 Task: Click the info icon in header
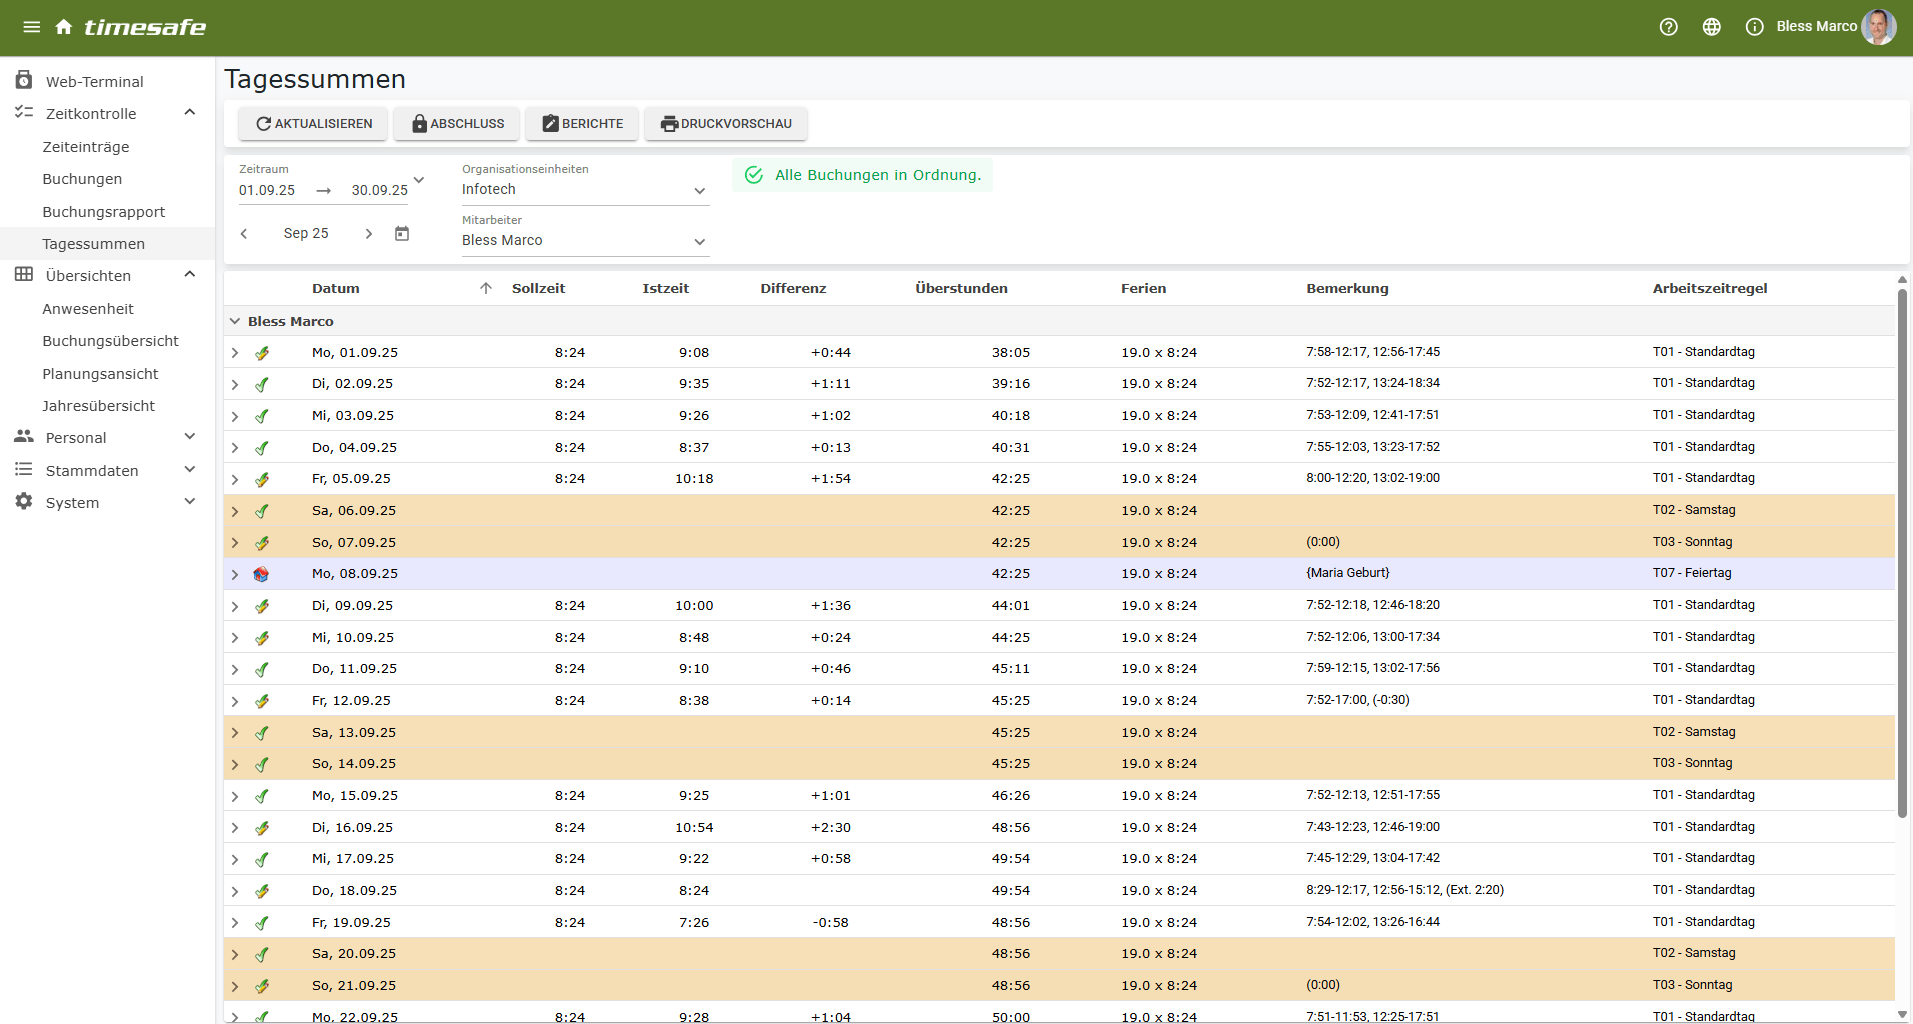pyautogui.click(x=1754, y=27)
